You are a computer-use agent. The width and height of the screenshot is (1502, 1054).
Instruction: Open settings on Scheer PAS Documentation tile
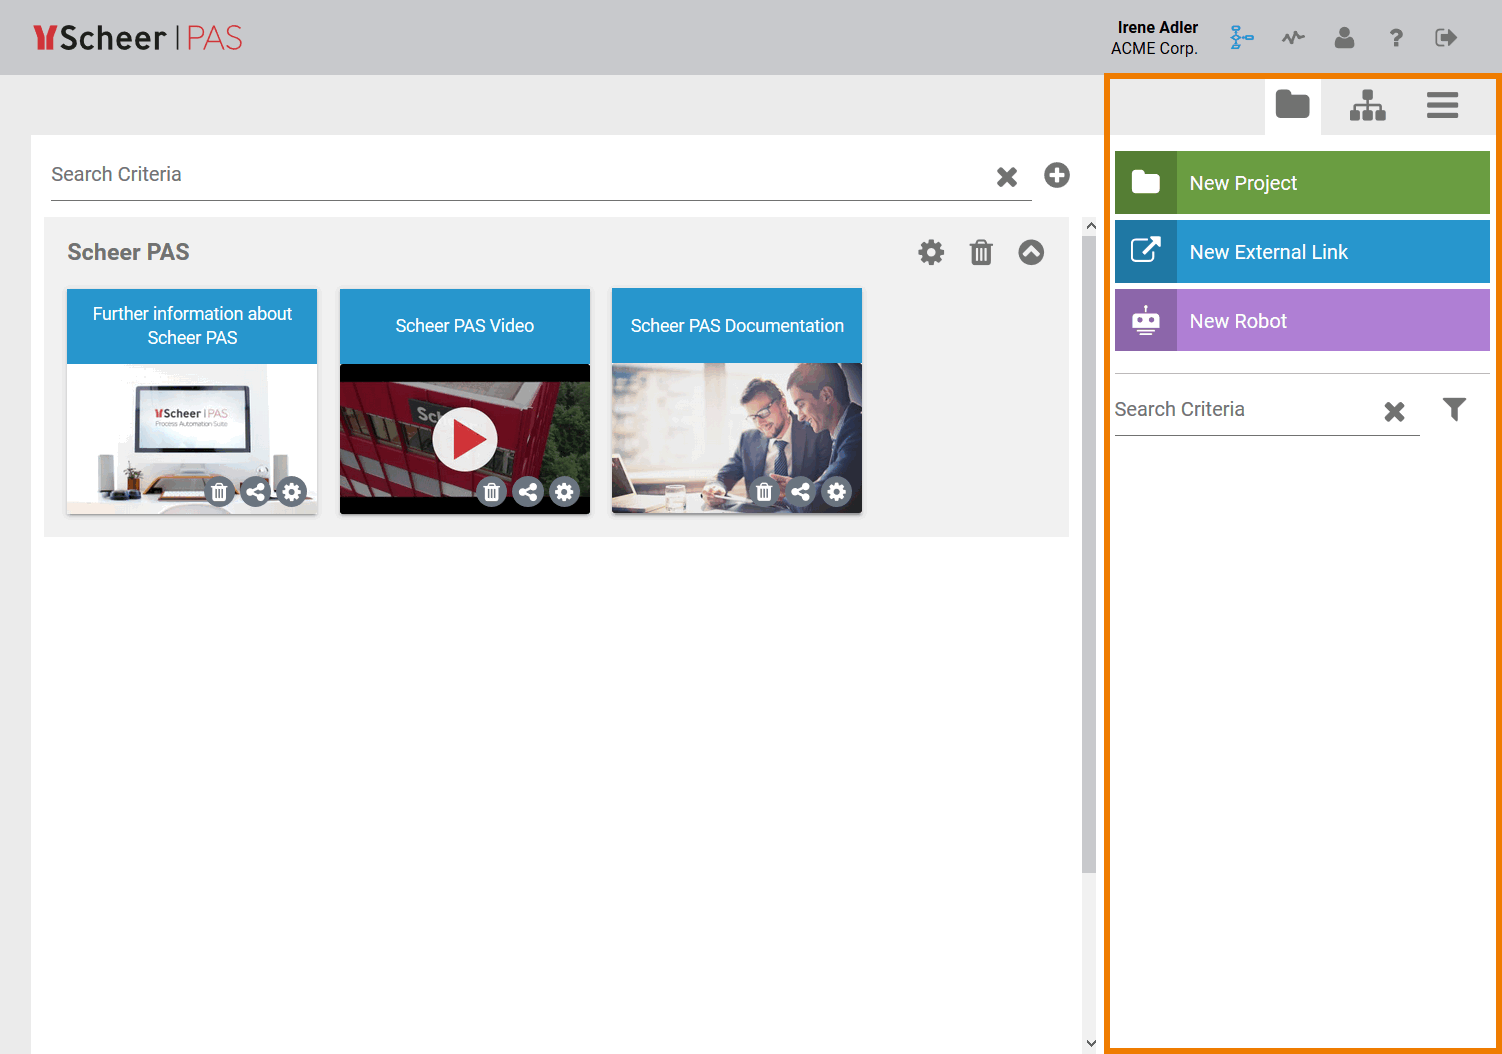(837, 492)
